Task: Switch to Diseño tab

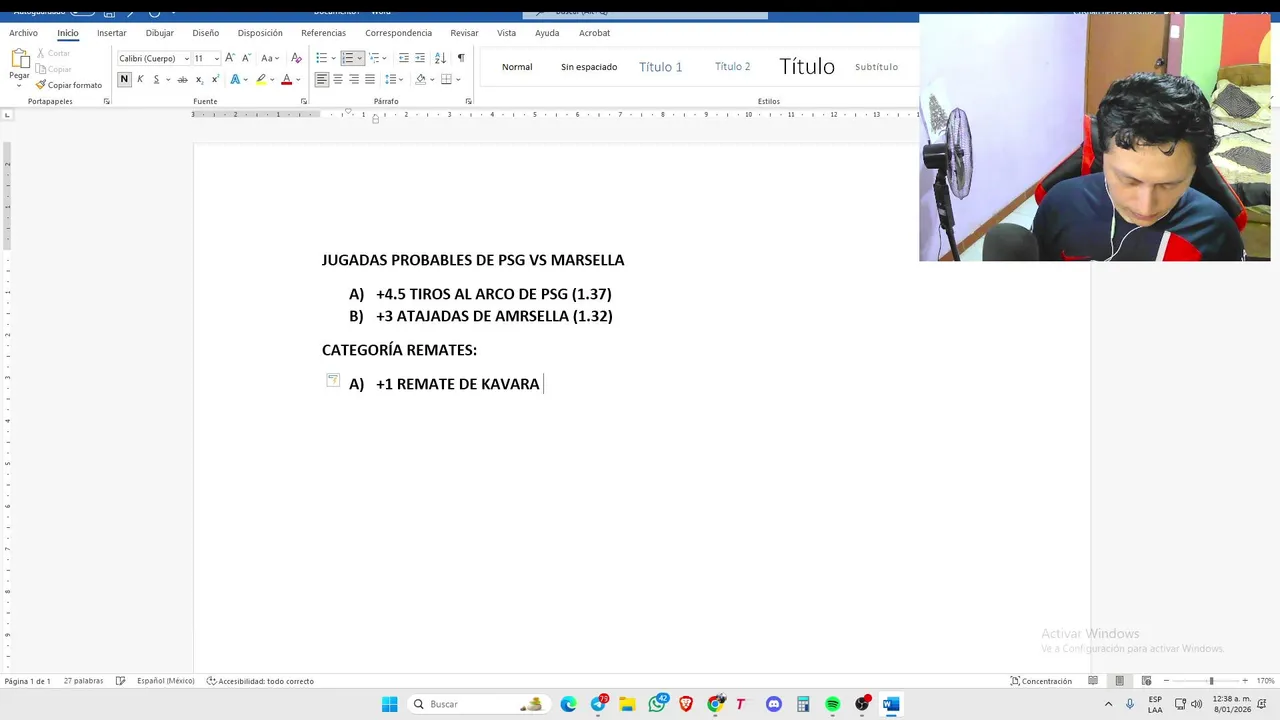Action: [x=205, y=33]
